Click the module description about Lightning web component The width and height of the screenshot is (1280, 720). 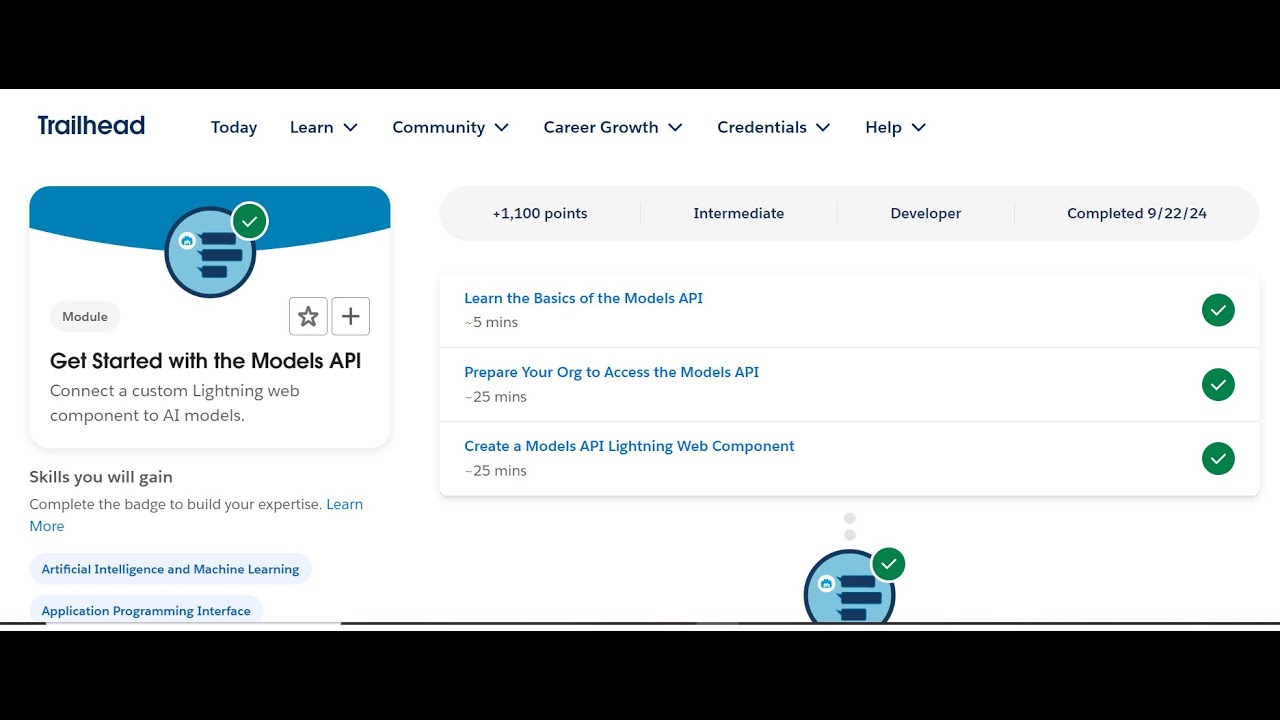(175, 403)
